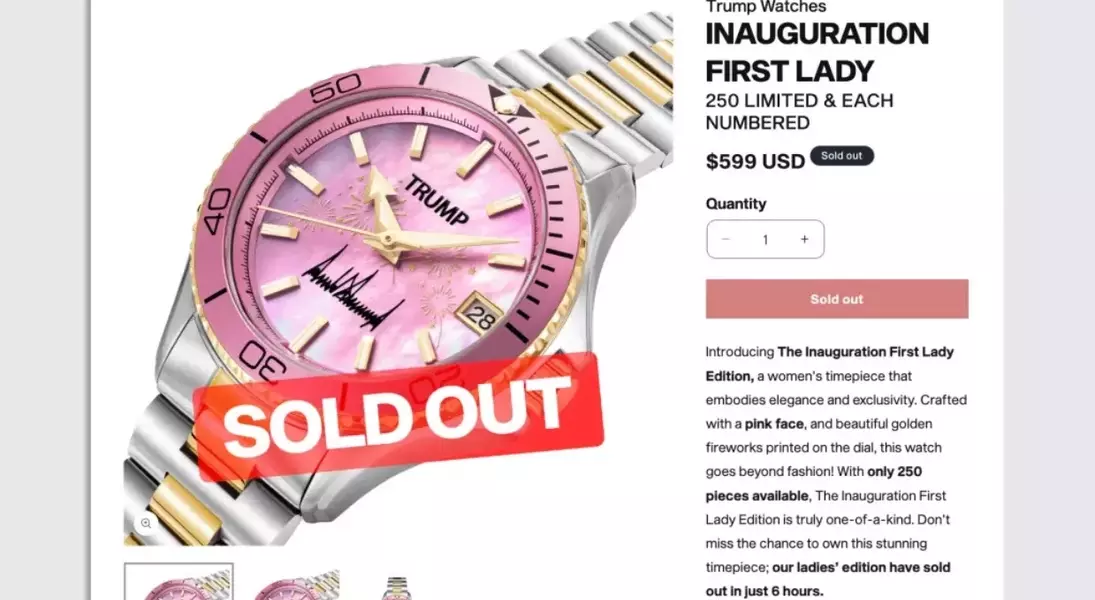
Task: Select the first outlined watch thumbnail
Action: (179, 582)
